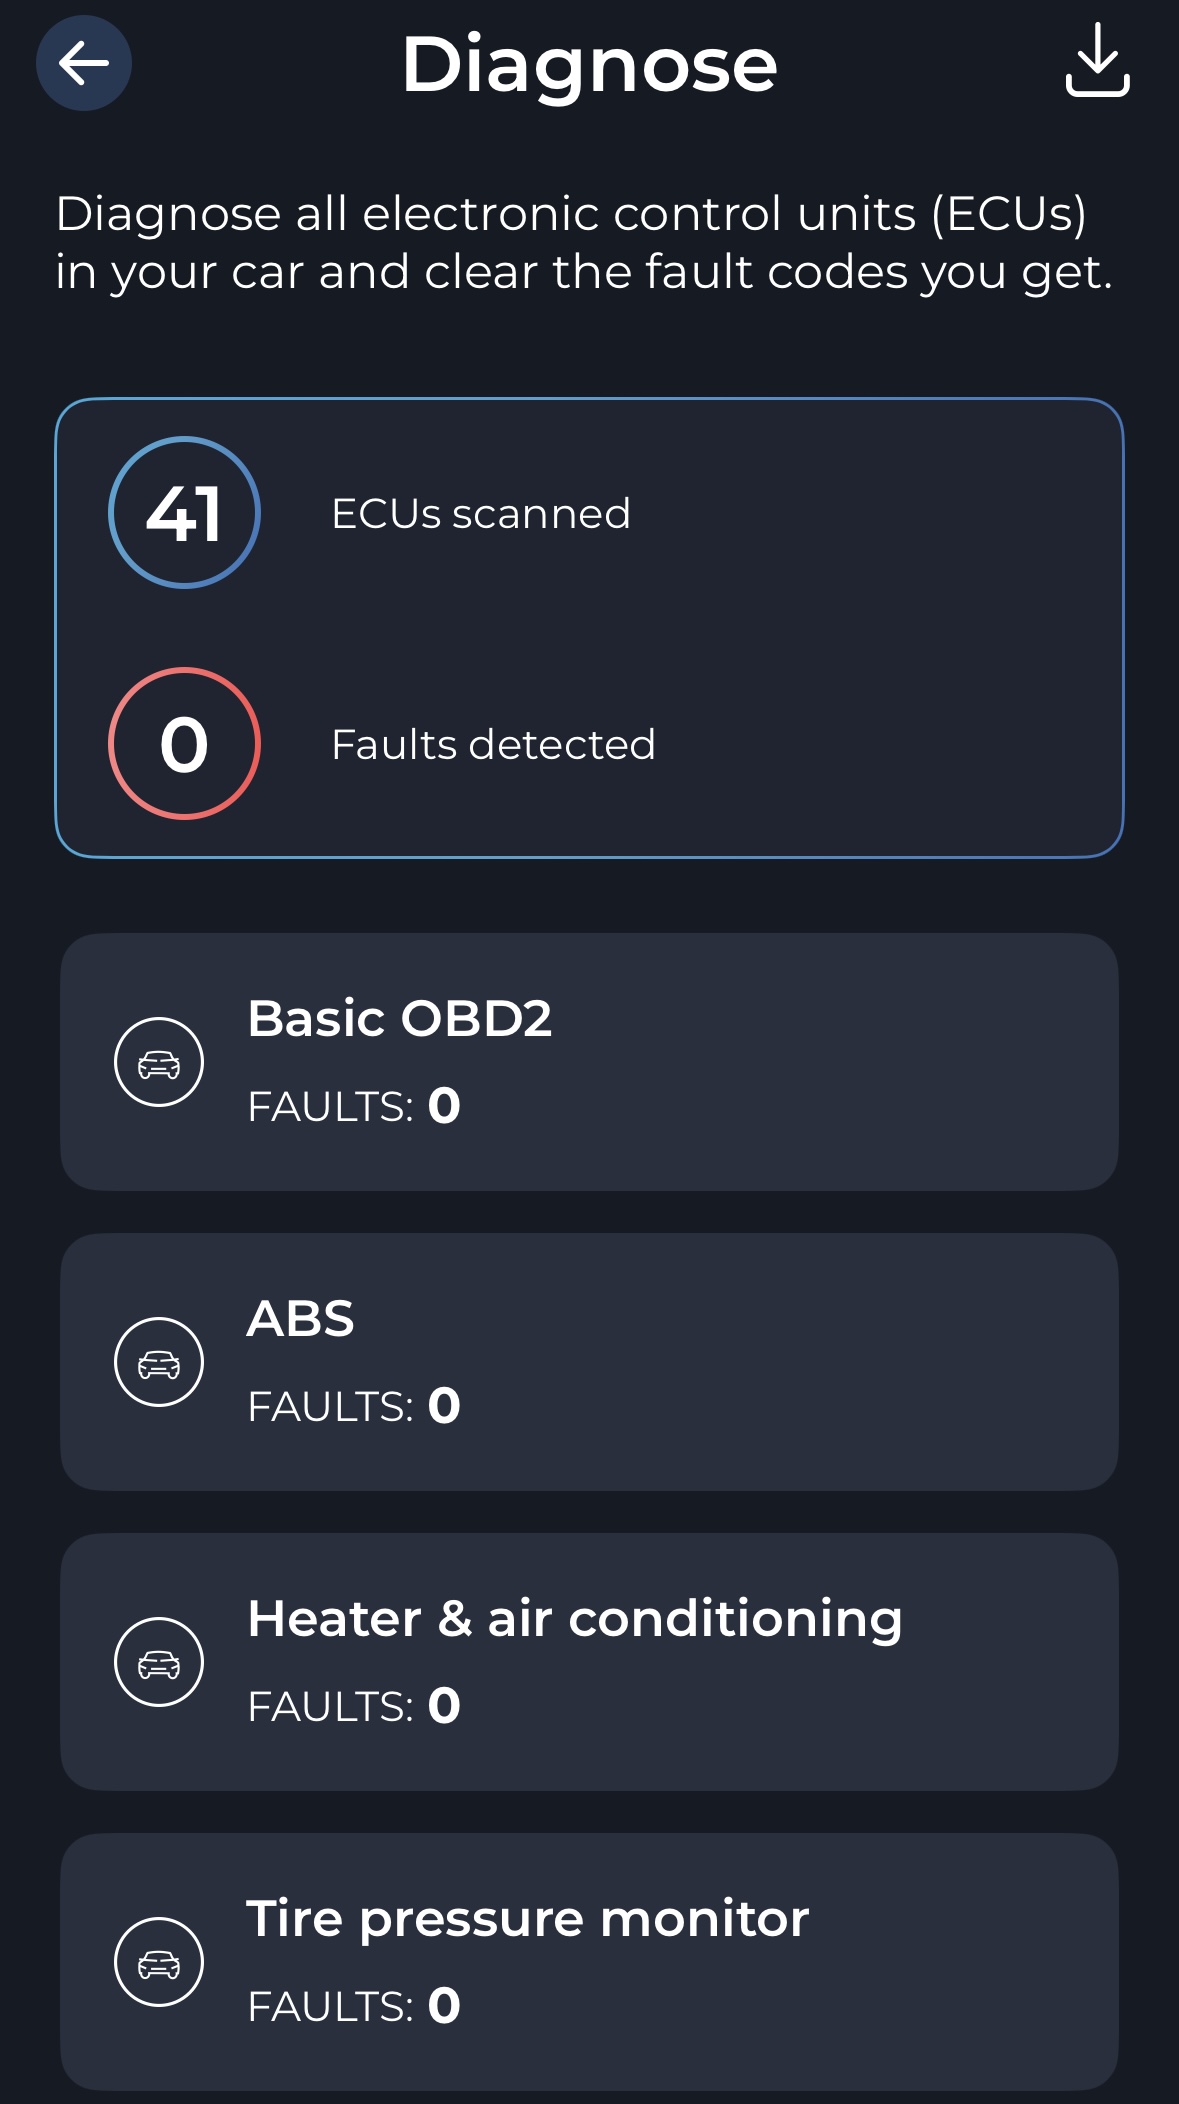Tap the 41 ECUs scanned circle
Viewport: 1179px width, 2104px height.
(x=184, y=513)
